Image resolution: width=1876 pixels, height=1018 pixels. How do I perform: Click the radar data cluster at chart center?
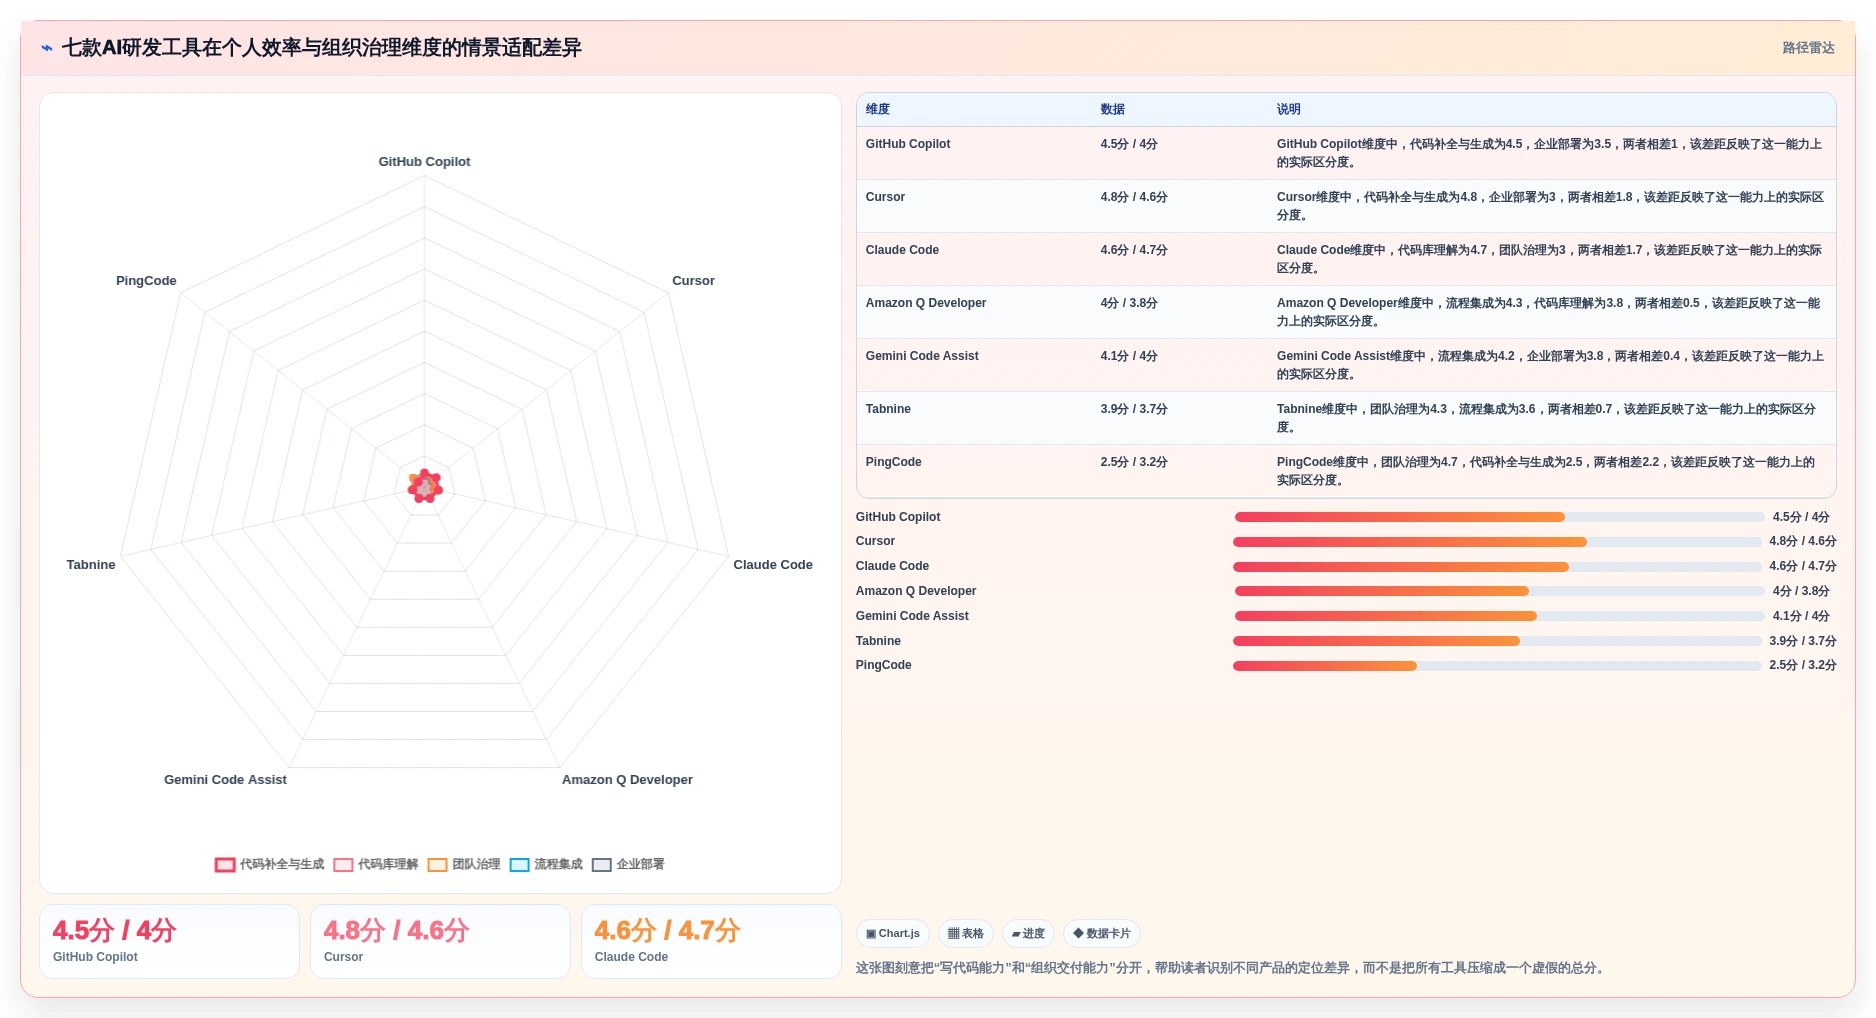coord(425,486)
